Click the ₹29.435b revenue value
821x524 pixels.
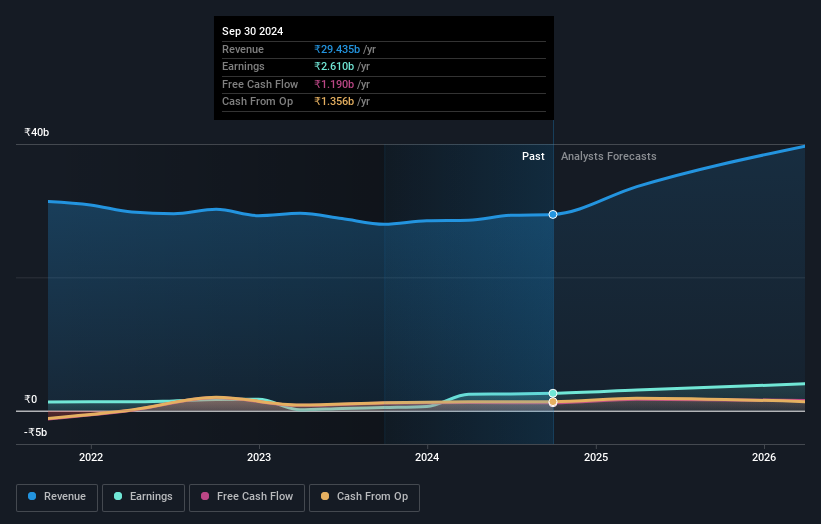point(337,49)
